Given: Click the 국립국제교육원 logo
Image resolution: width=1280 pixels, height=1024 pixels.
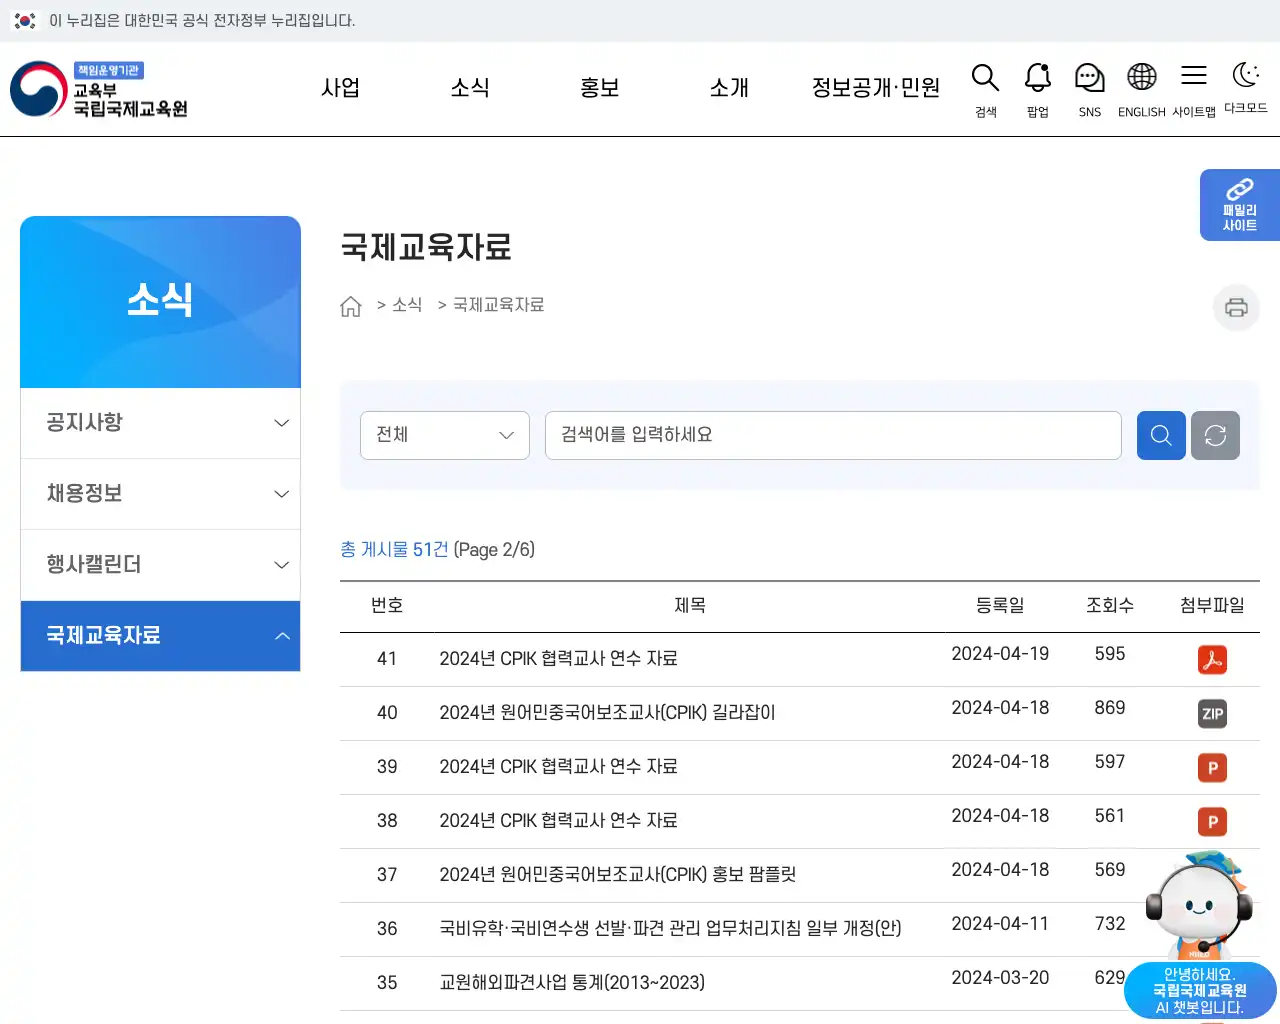Looking at the screenshot, I should pyautogui.click(x=99, y=89).
